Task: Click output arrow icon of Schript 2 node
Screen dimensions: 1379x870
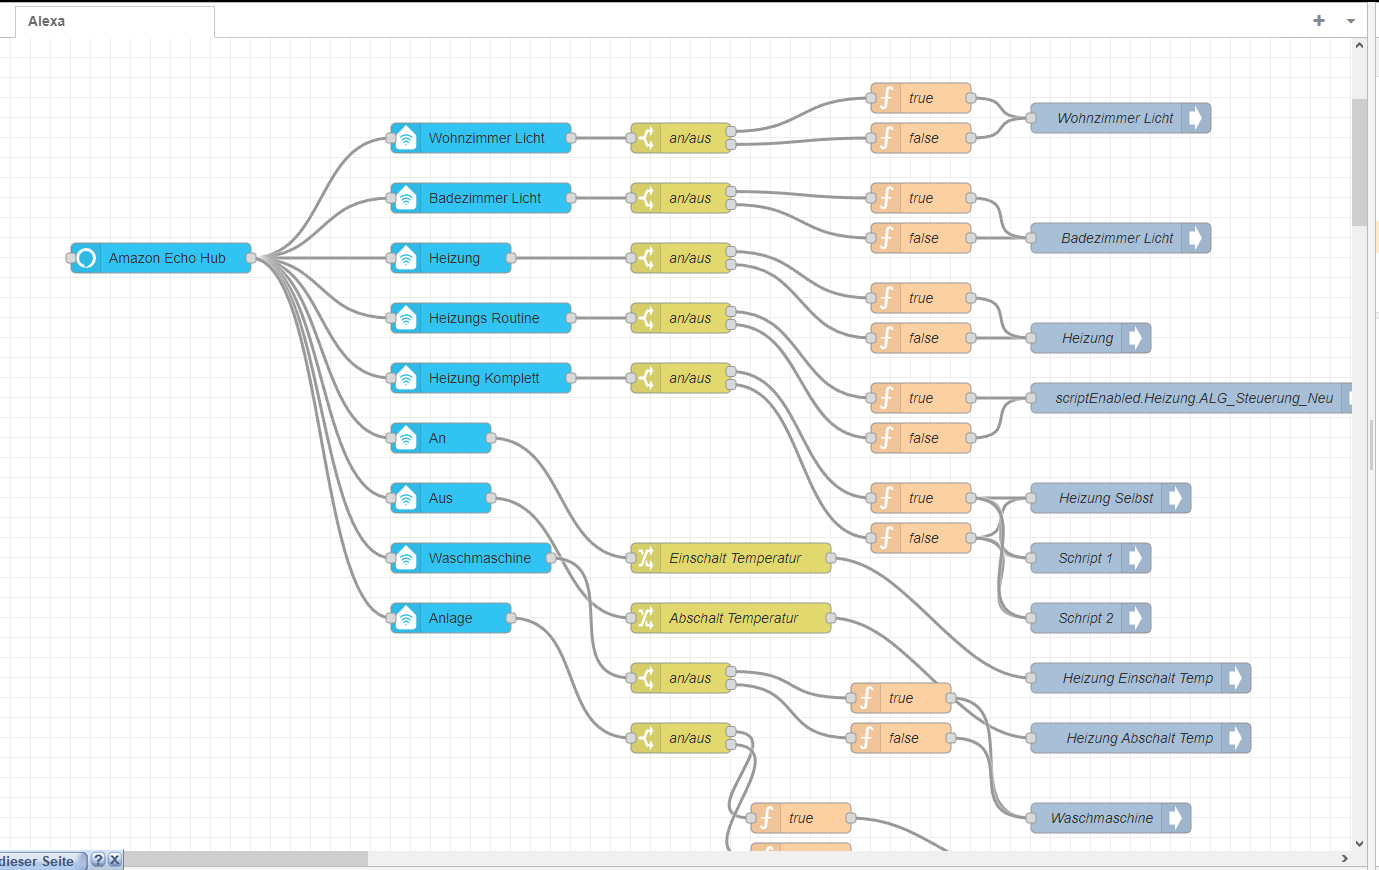Action: click(x=1135, y=618)
